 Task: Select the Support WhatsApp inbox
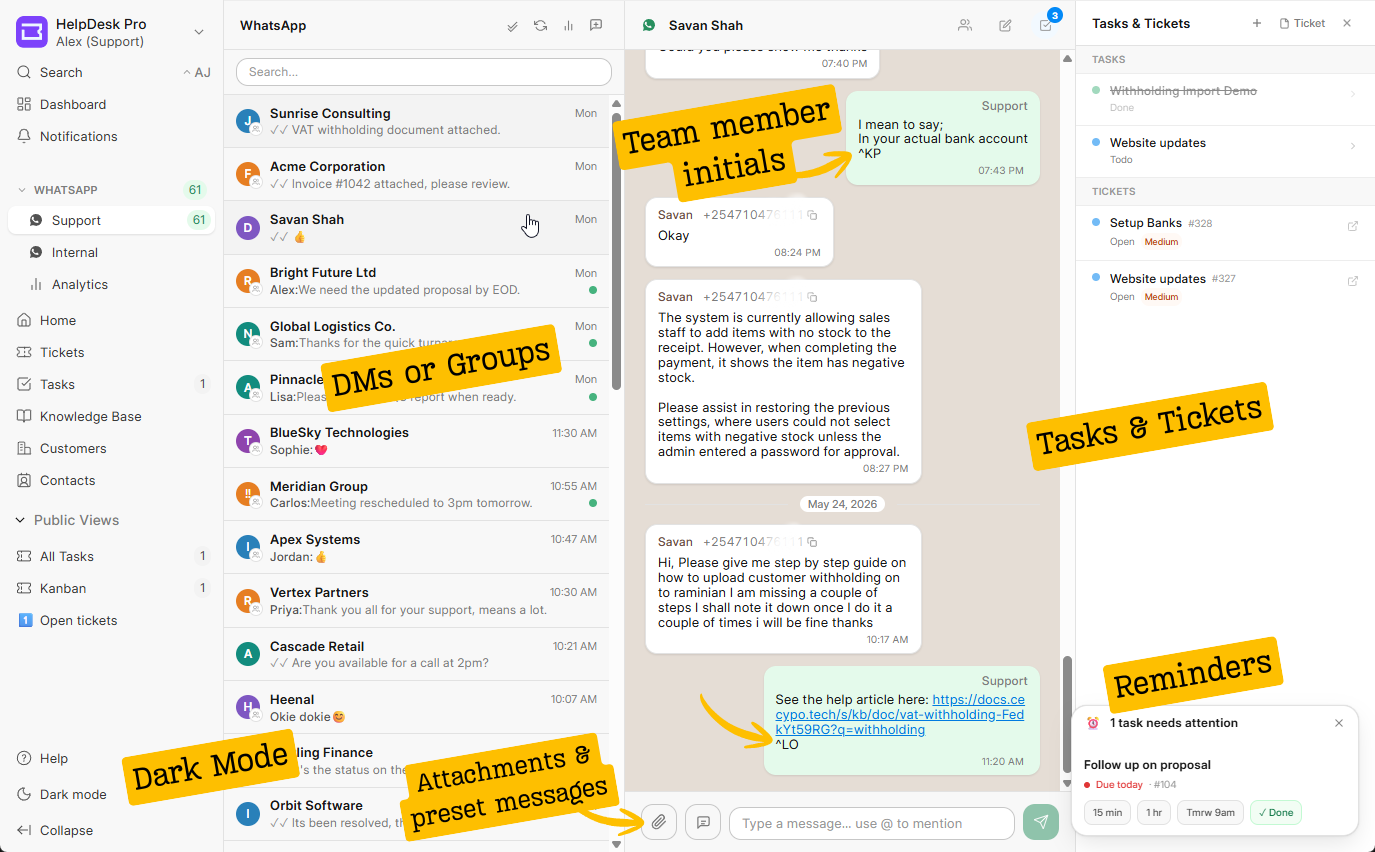tap(111, 220)
